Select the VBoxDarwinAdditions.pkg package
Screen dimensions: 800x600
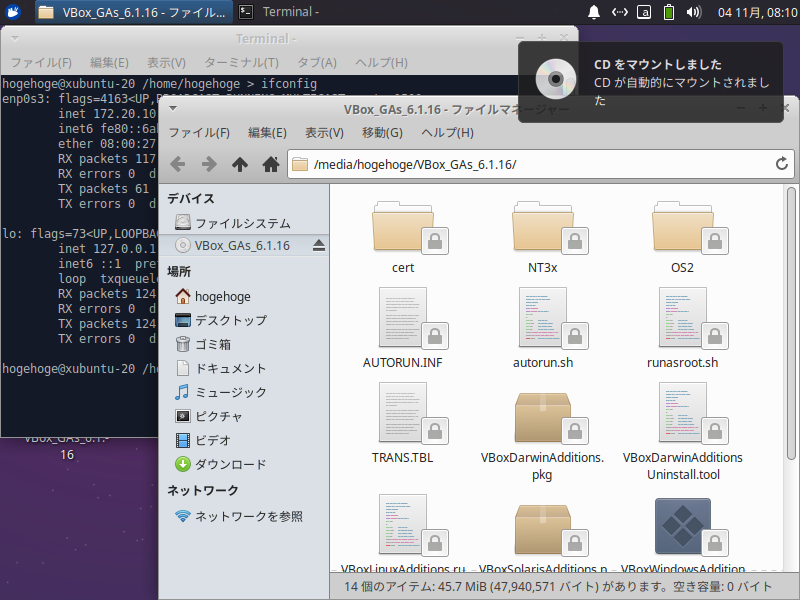pos(542,436)
